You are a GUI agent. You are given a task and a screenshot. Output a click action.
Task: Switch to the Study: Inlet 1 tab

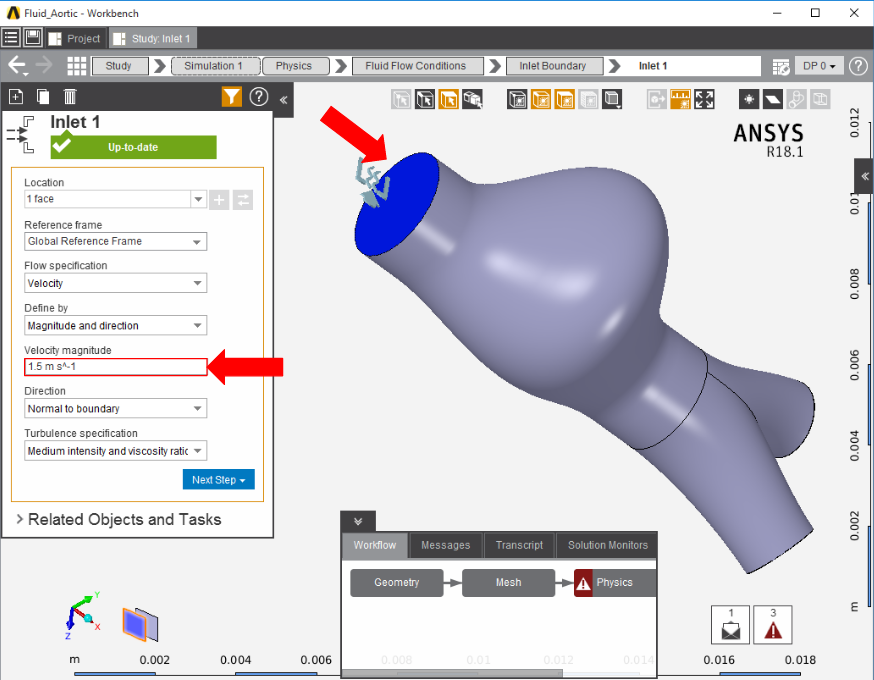[153, 38]
